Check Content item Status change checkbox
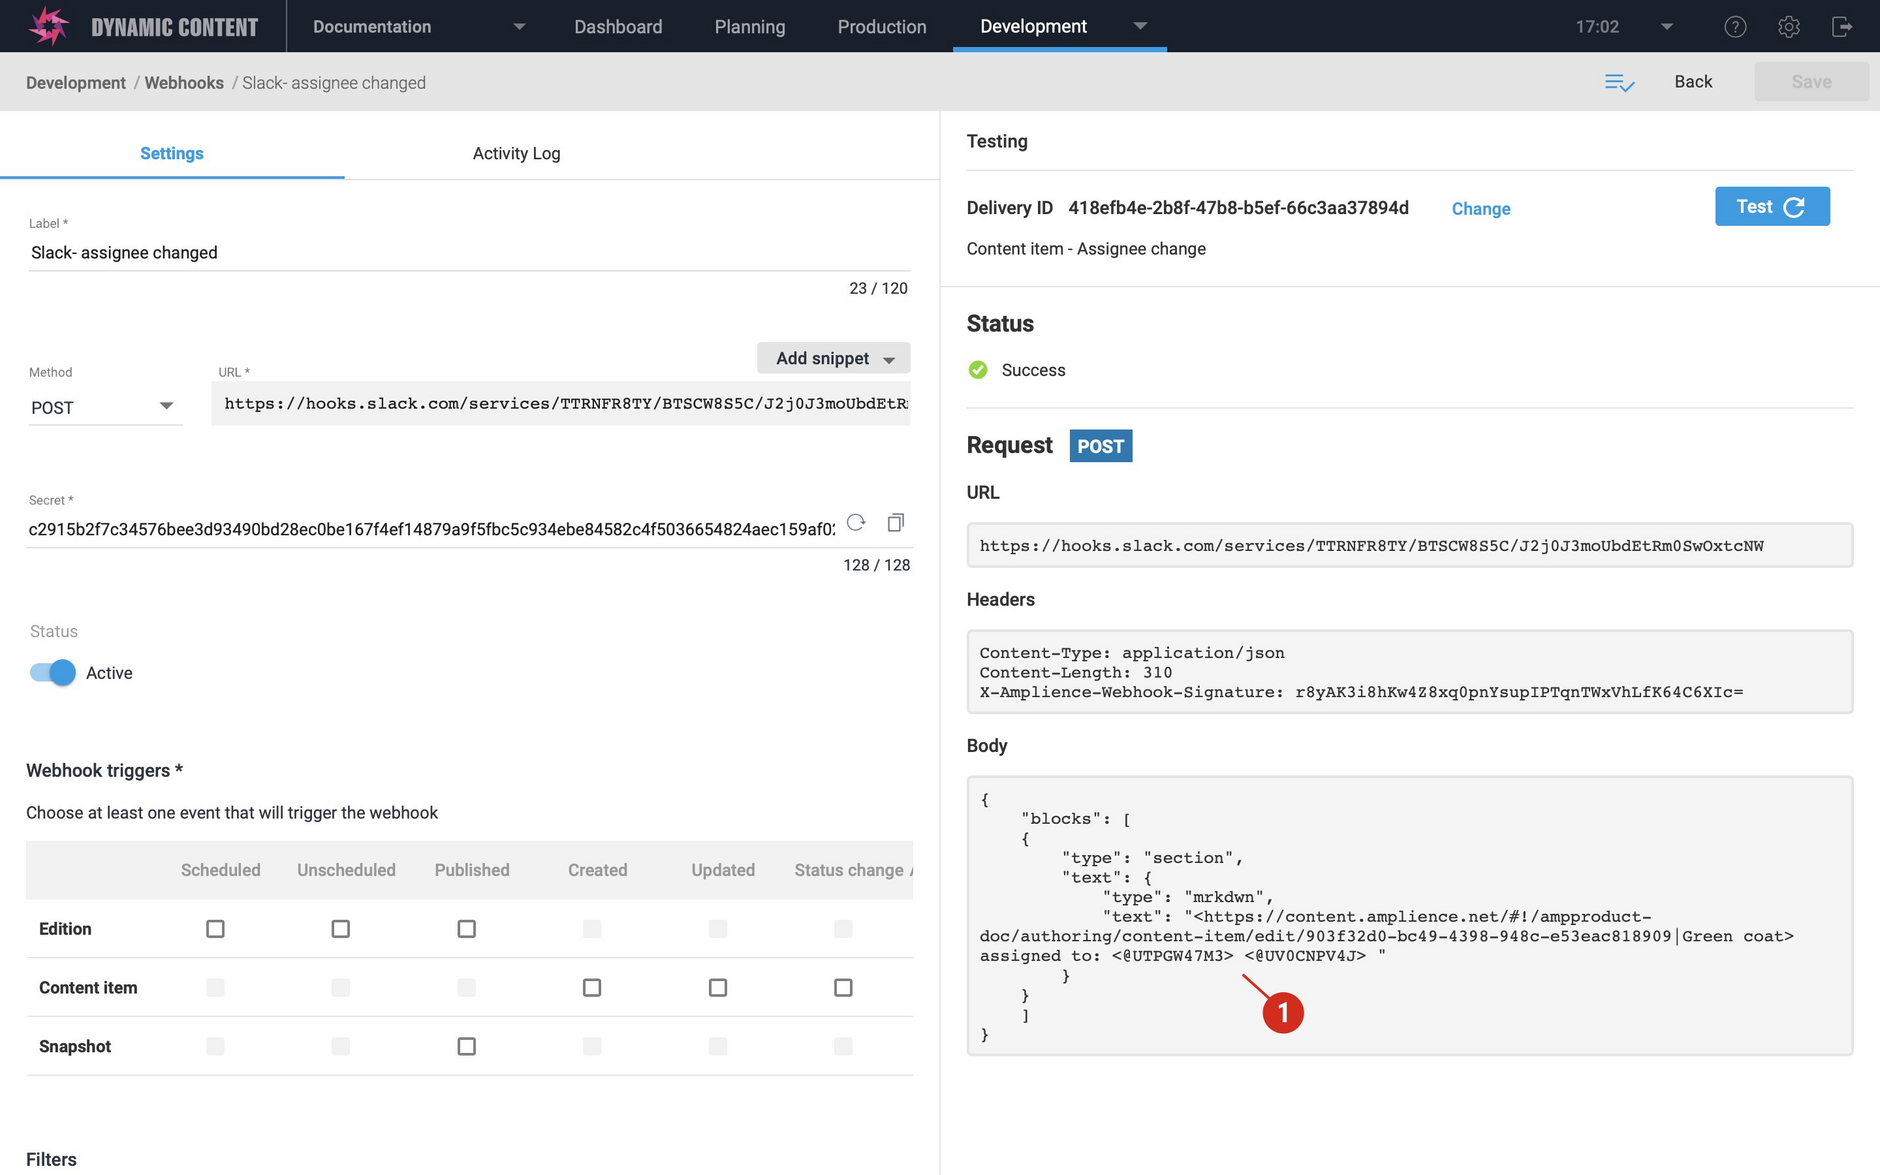Viewport: 1880px width, 1175px height. coord(843,988)
